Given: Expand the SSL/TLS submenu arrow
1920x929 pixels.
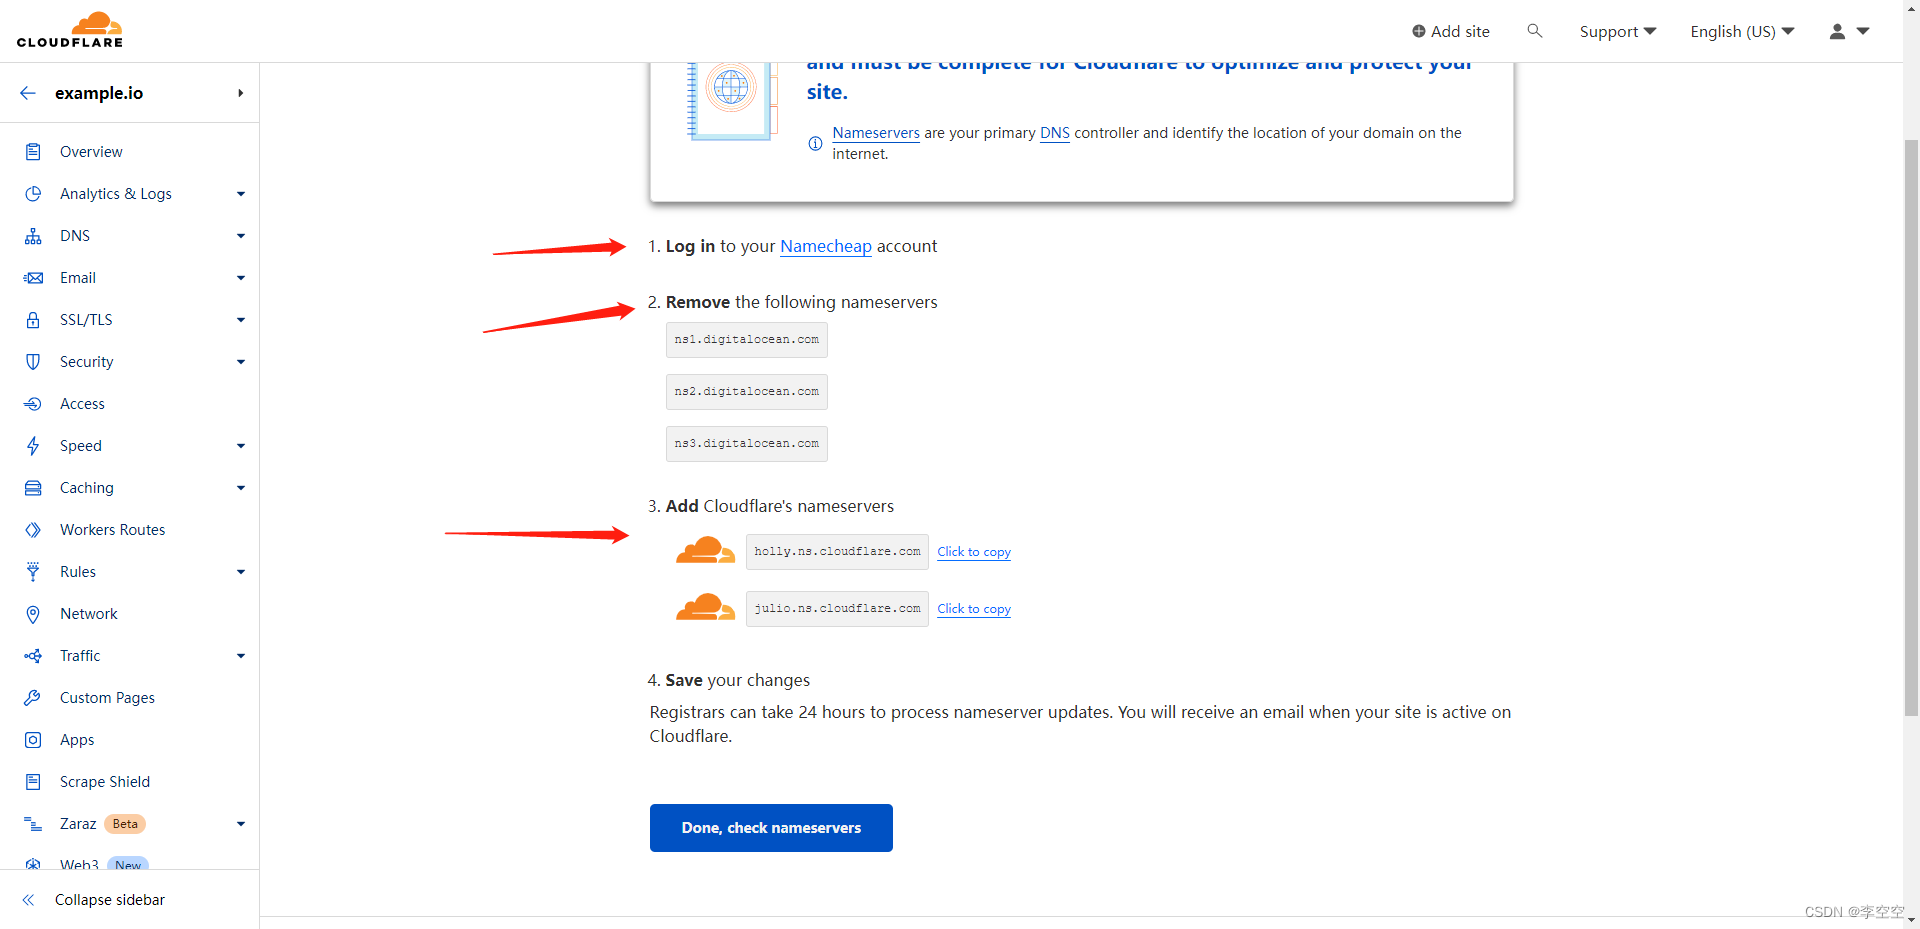Looking at the screenshot, I should click(241, 320).
